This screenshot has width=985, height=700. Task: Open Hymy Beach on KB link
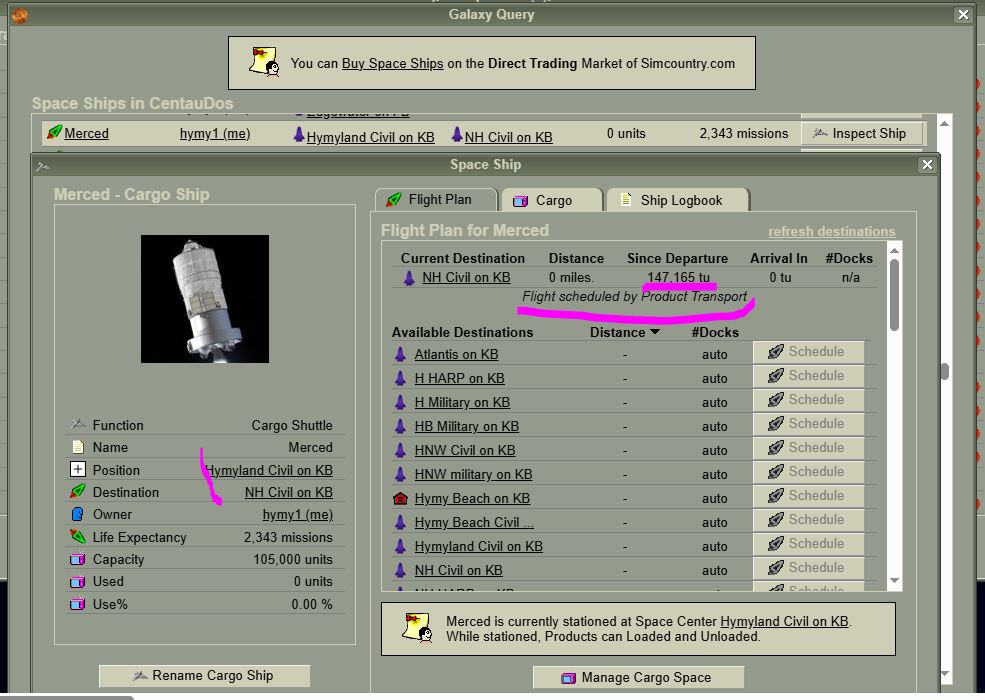[x=472, y=498]
